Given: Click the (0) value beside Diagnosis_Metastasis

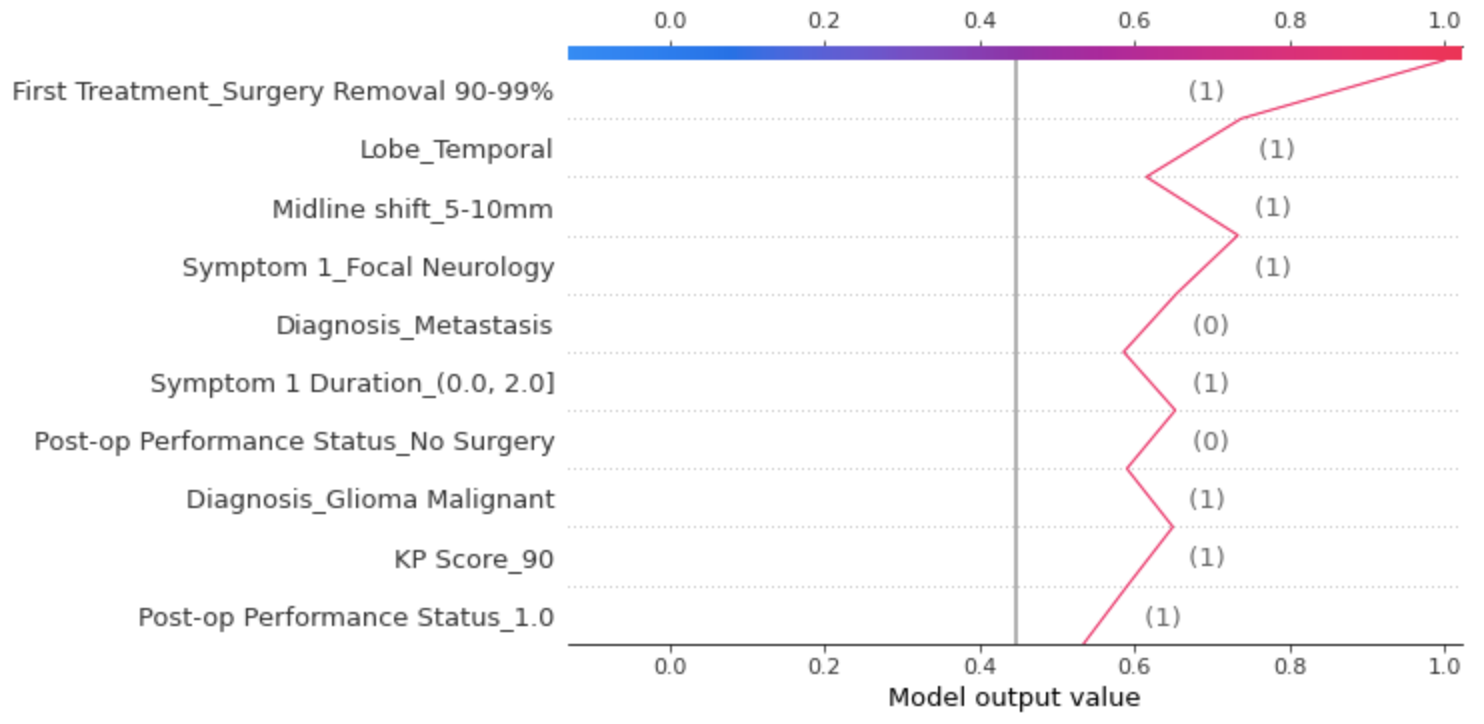Looking at the screenshot, I should coord(1210,325).
